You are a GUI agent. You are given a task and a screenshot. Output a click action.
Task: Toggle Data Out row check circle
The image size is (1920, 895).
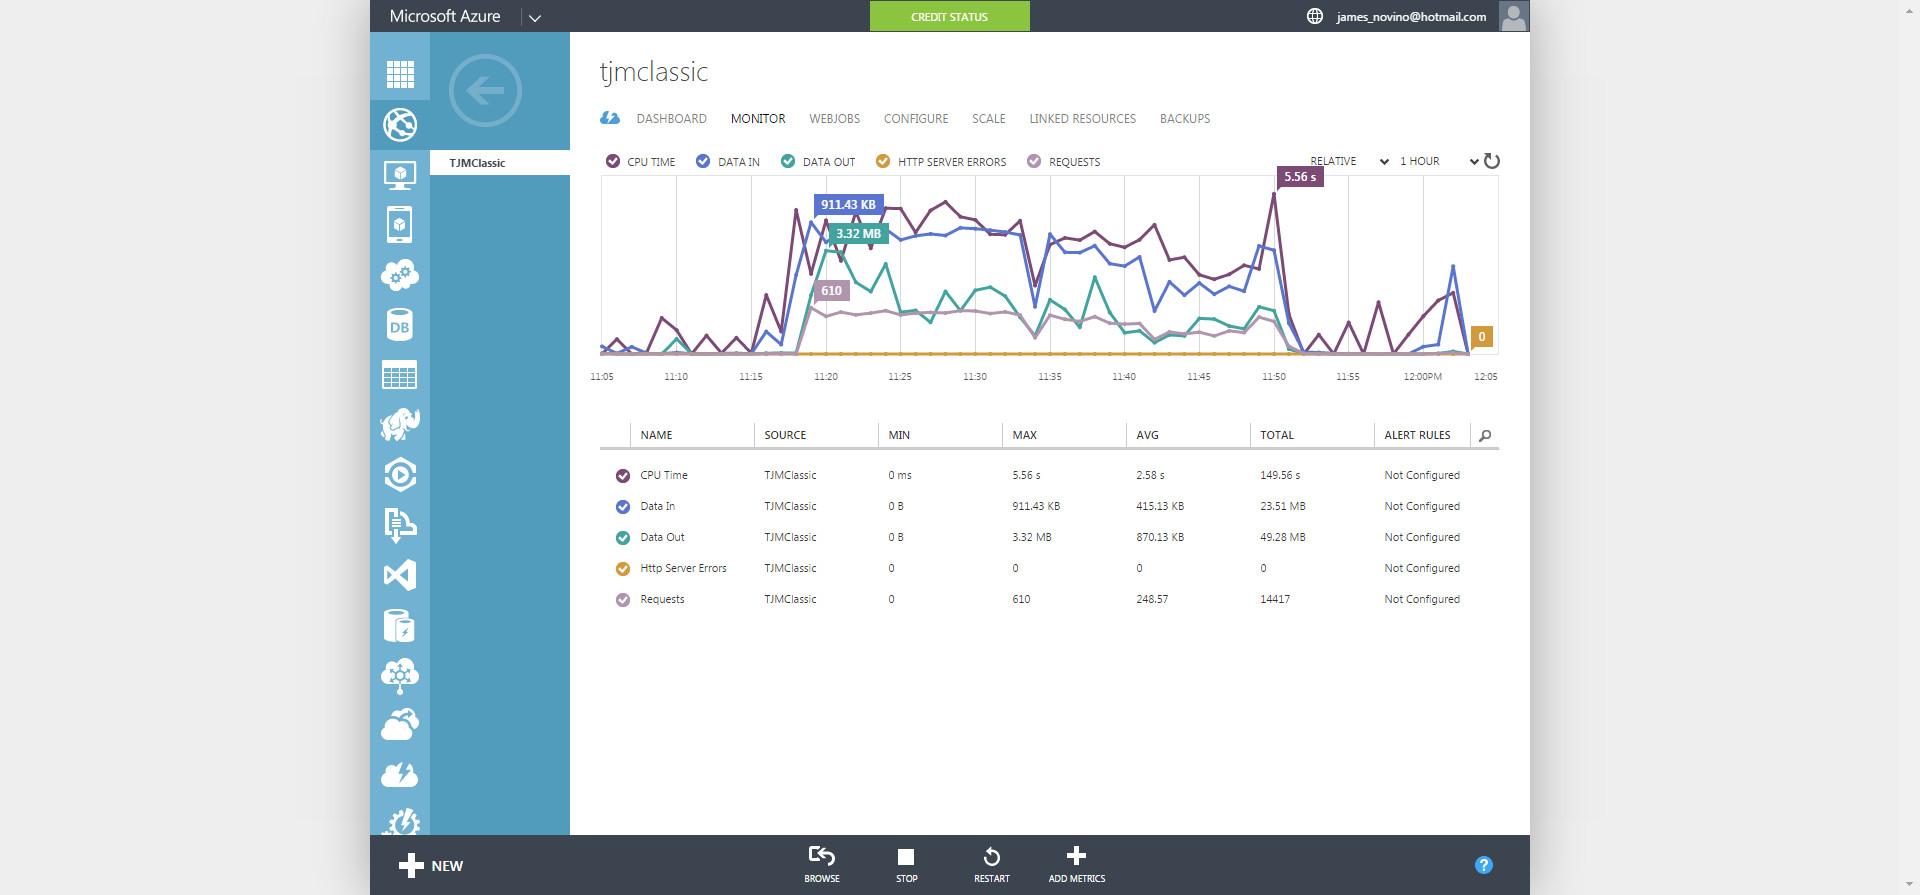[x=623, y=538]
